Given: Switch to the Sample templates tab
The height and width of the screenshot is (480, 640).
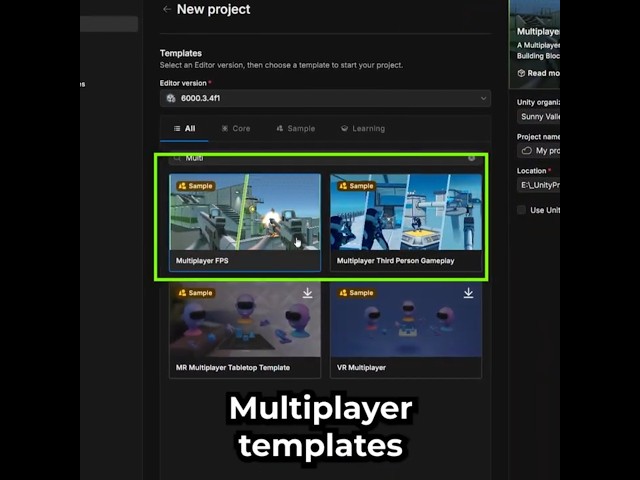Looking at the screenshot, I should (x=296, y=129).
